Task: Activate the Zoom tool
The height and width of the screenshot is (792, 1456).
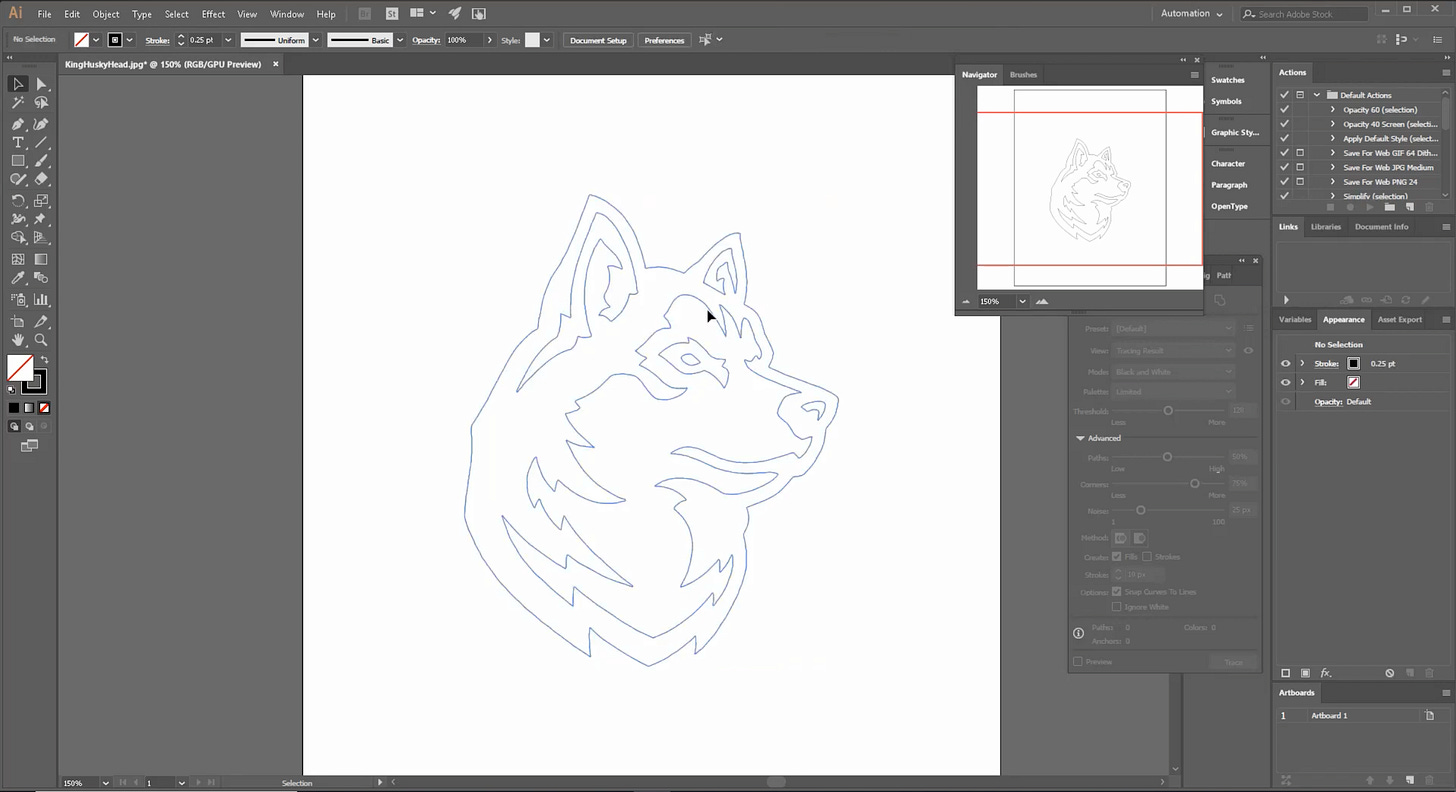Action: 41,340
